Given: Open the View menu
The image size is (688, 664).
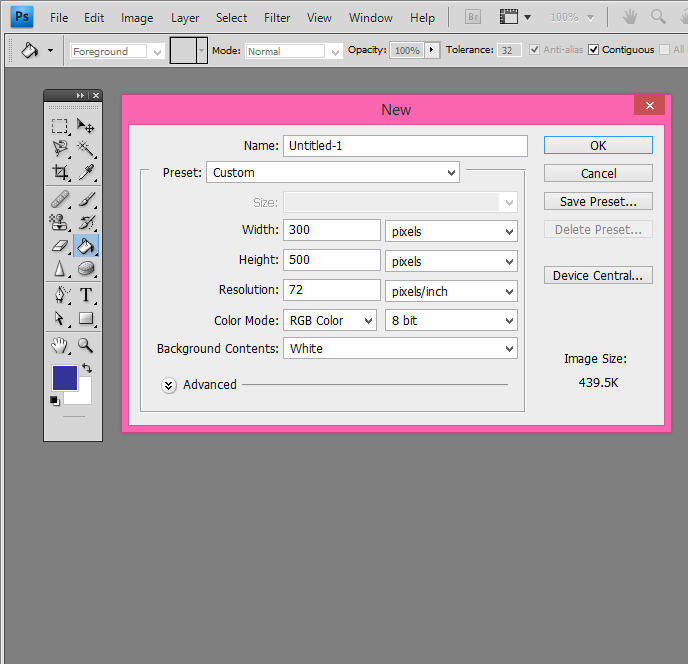Looking at the screenshot, I should point(319,18).
